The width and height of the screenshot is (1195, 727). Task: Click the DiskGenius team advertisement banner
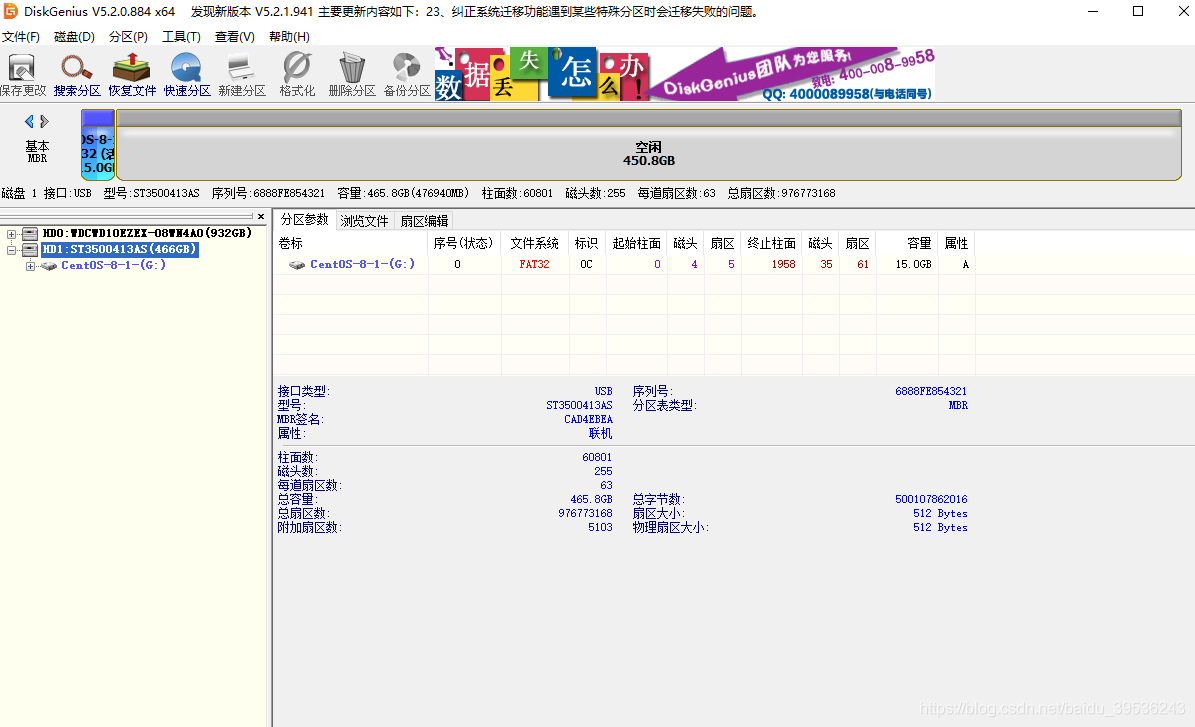793,75
